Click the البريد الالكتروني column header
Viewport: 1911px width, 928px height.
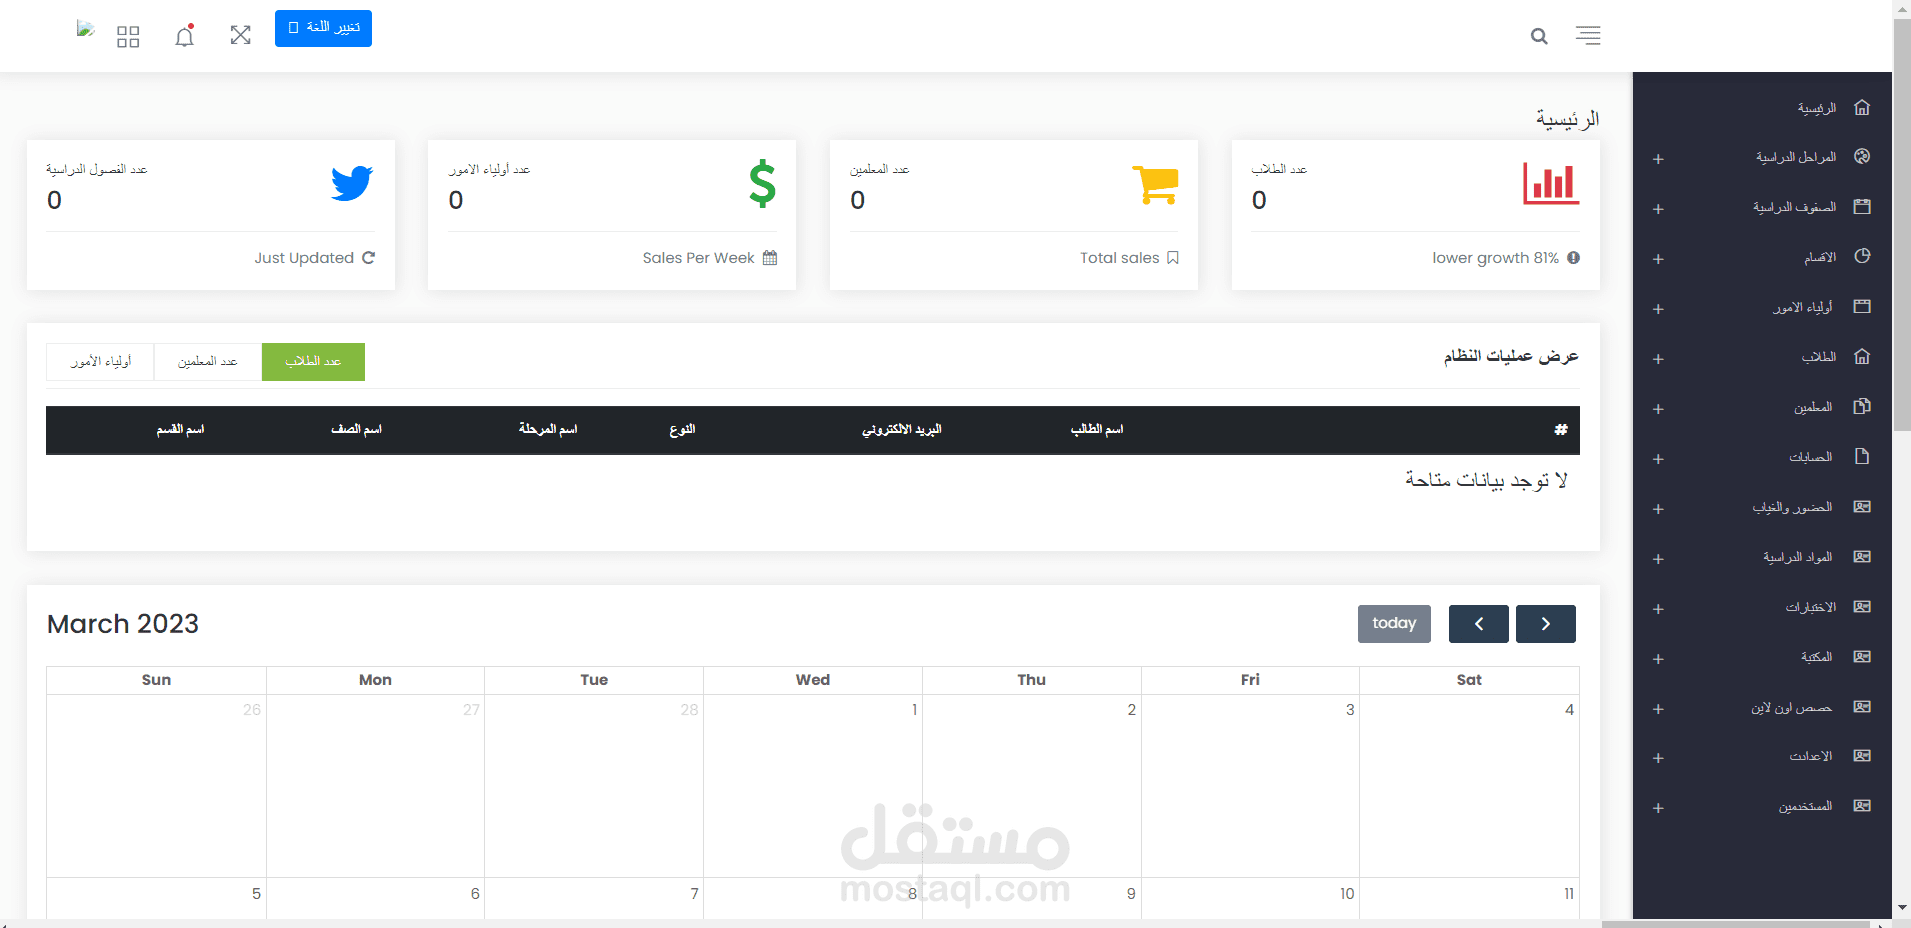pos(902,429)
